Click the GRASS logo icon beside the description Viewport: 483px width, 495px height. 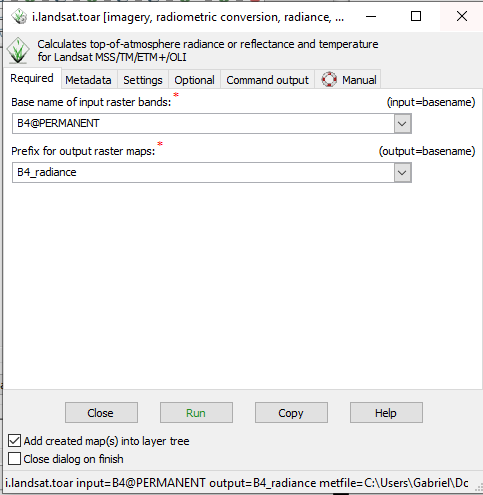click(18, 50)
